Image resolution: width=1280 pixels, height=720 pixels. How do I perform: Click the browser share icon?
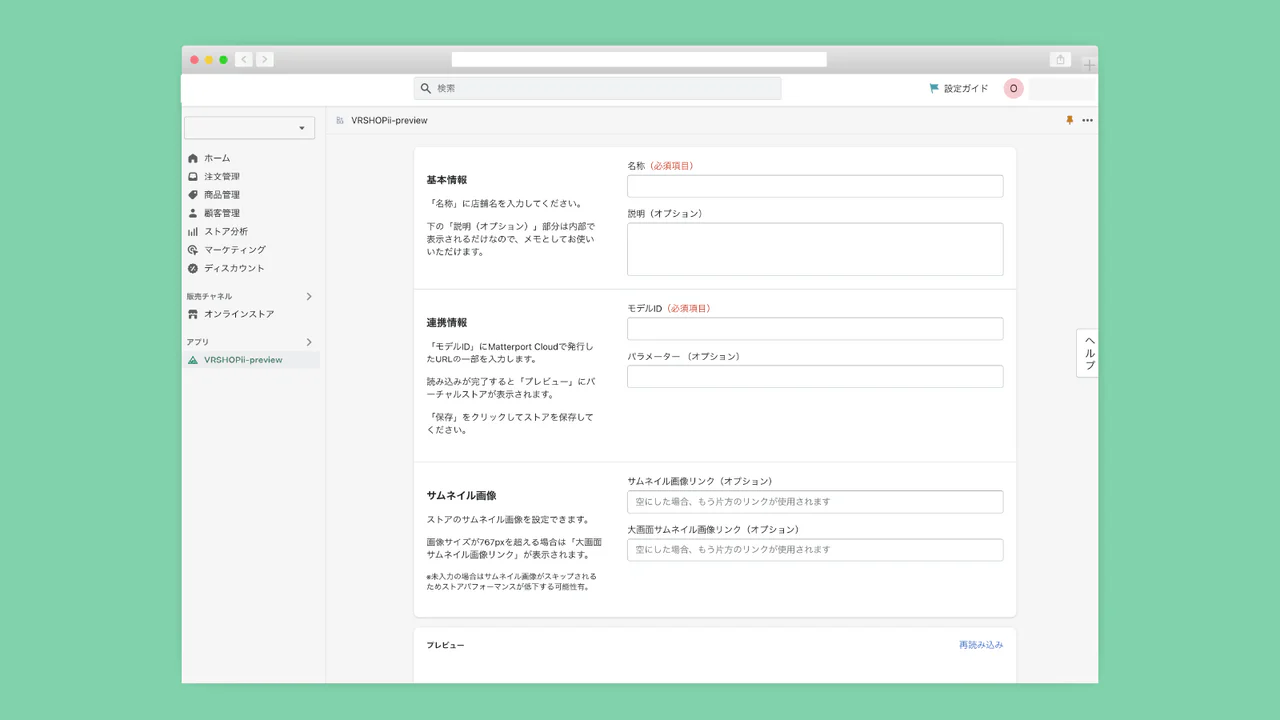(1061, 60)
